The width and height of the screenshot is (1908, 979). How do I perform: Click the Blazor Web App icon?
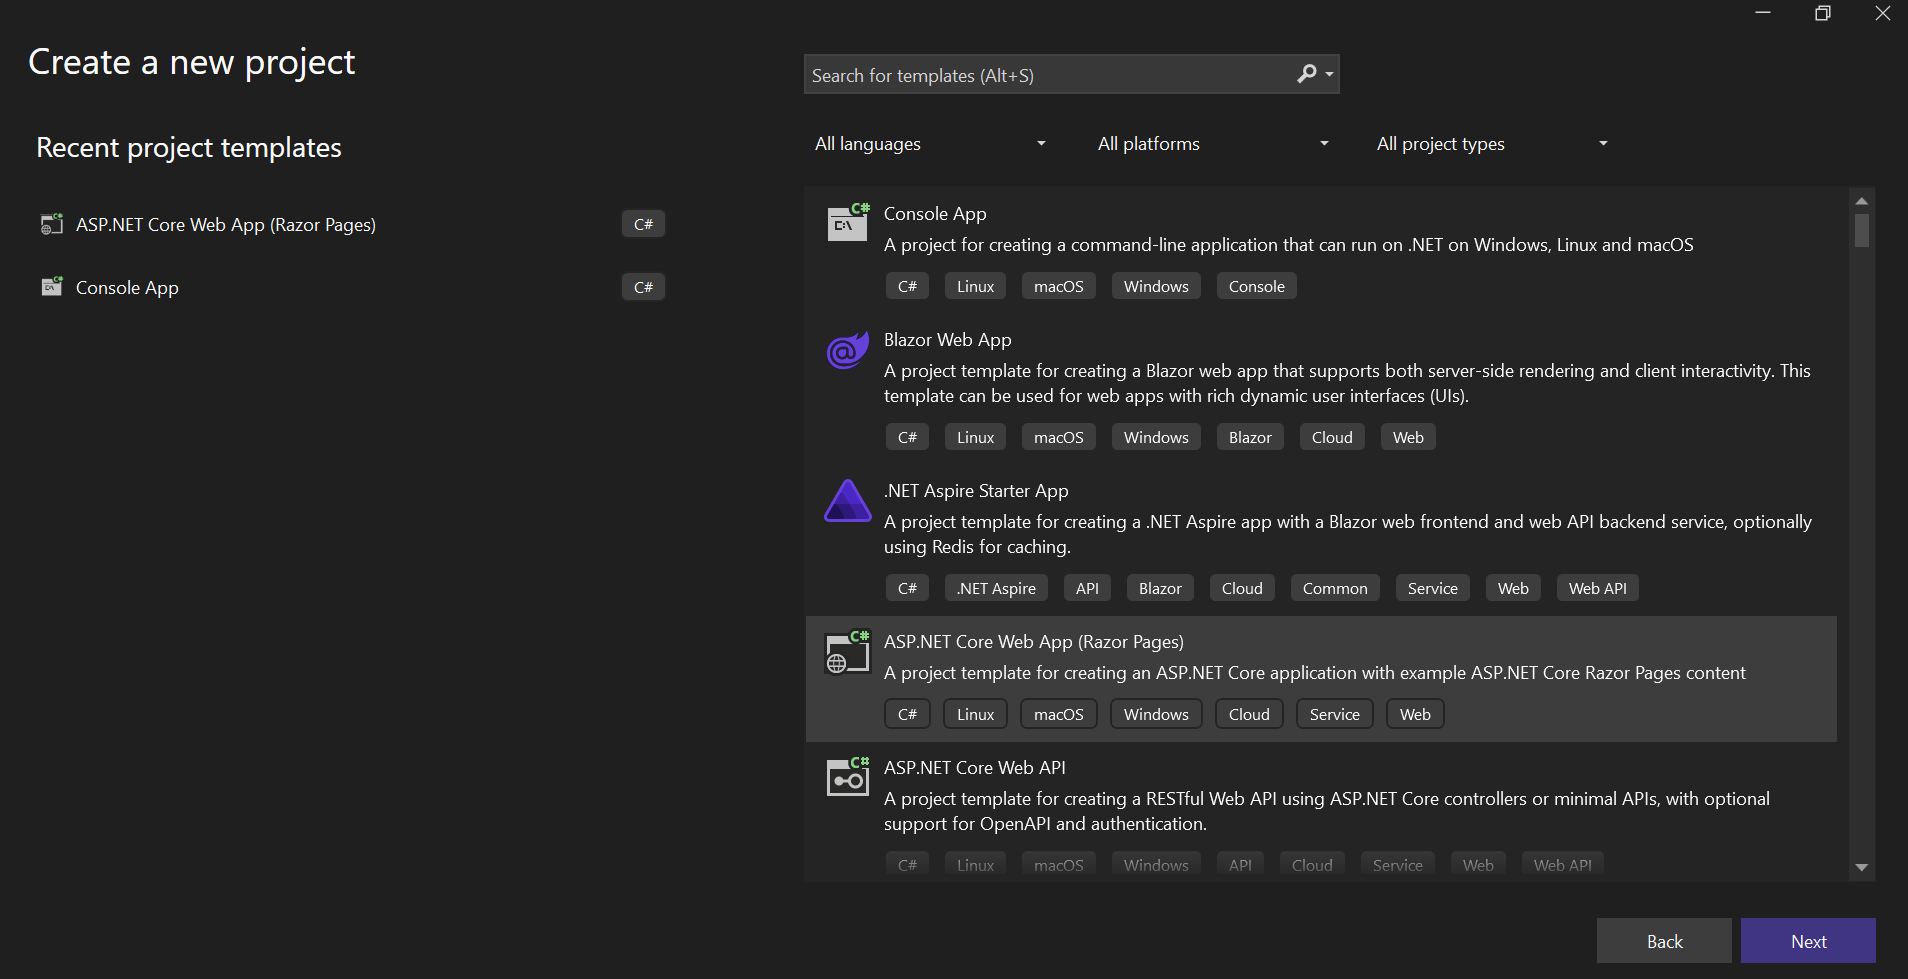[x=847, y=350]
